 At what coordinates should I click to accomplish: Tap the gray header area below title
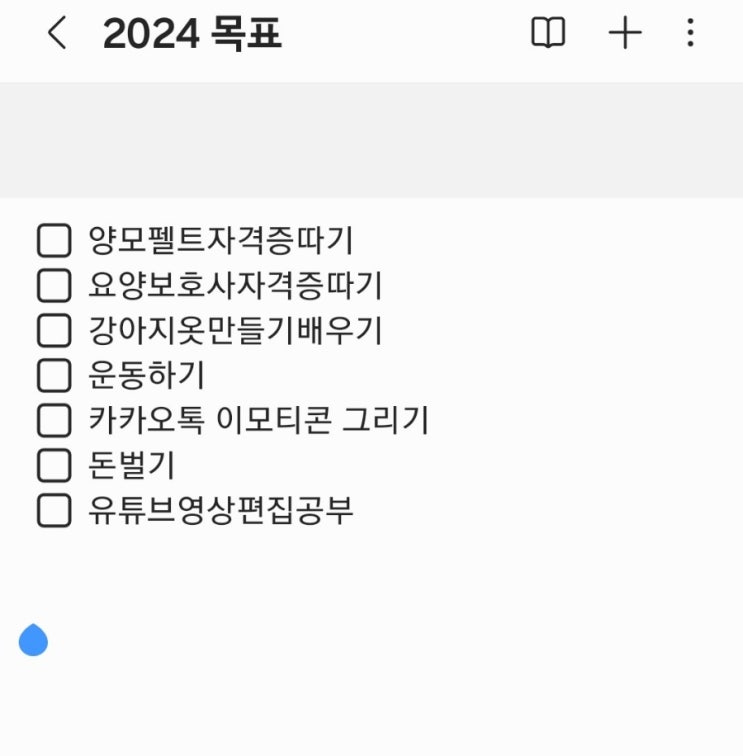[371, 140]
